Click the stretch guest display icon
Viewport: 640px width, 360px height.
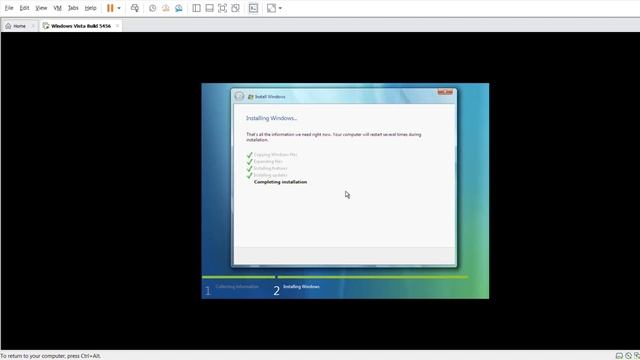point(271,8)
